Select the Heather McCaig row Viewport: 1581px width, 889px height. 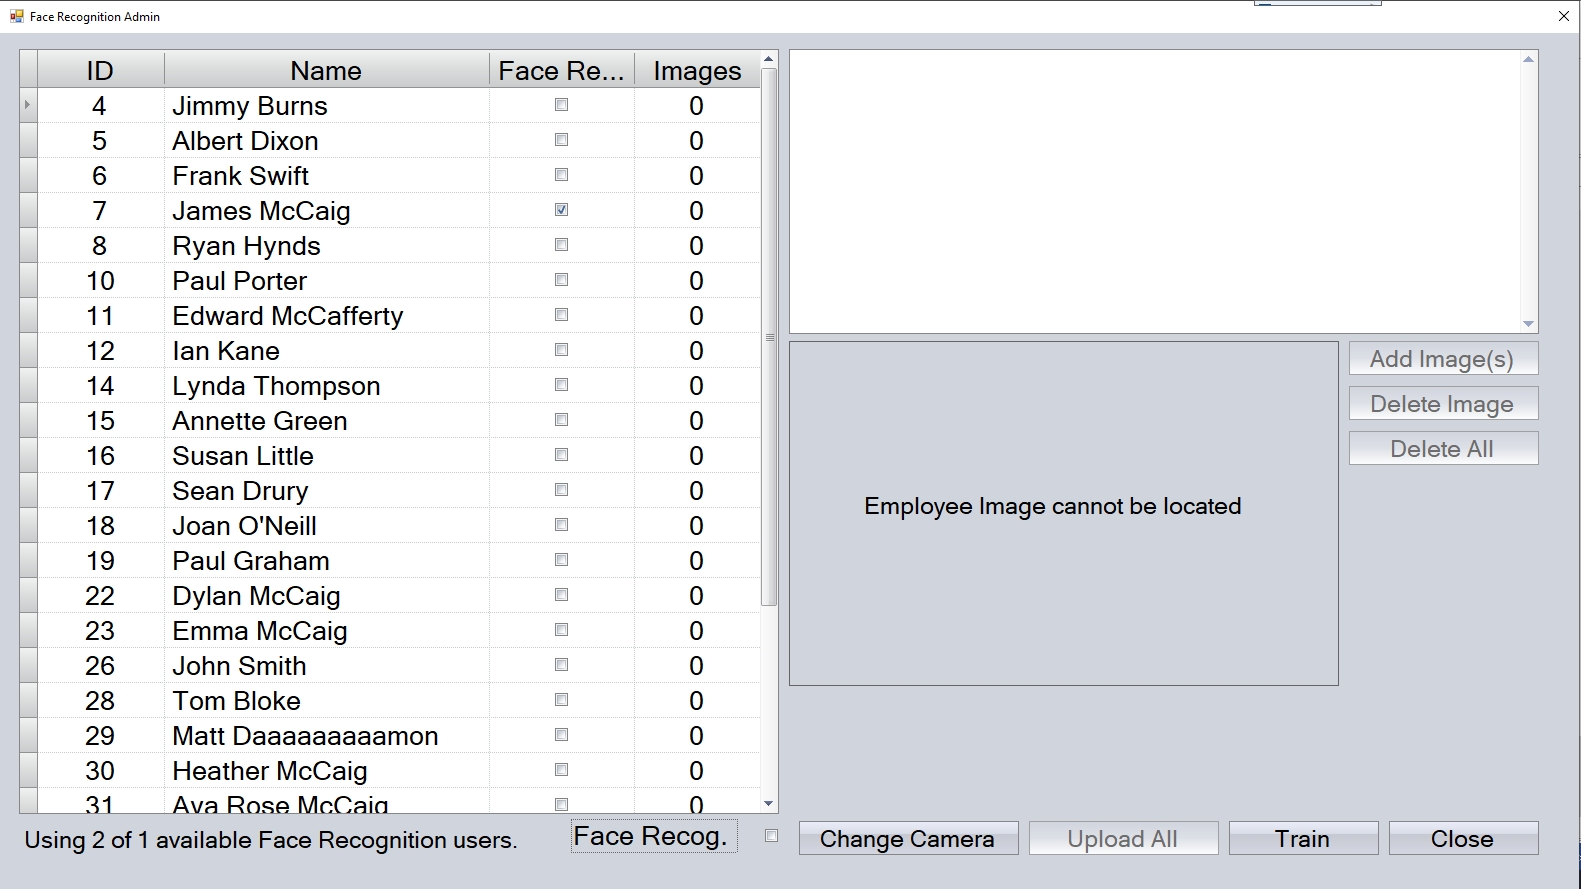click(270, 771)
